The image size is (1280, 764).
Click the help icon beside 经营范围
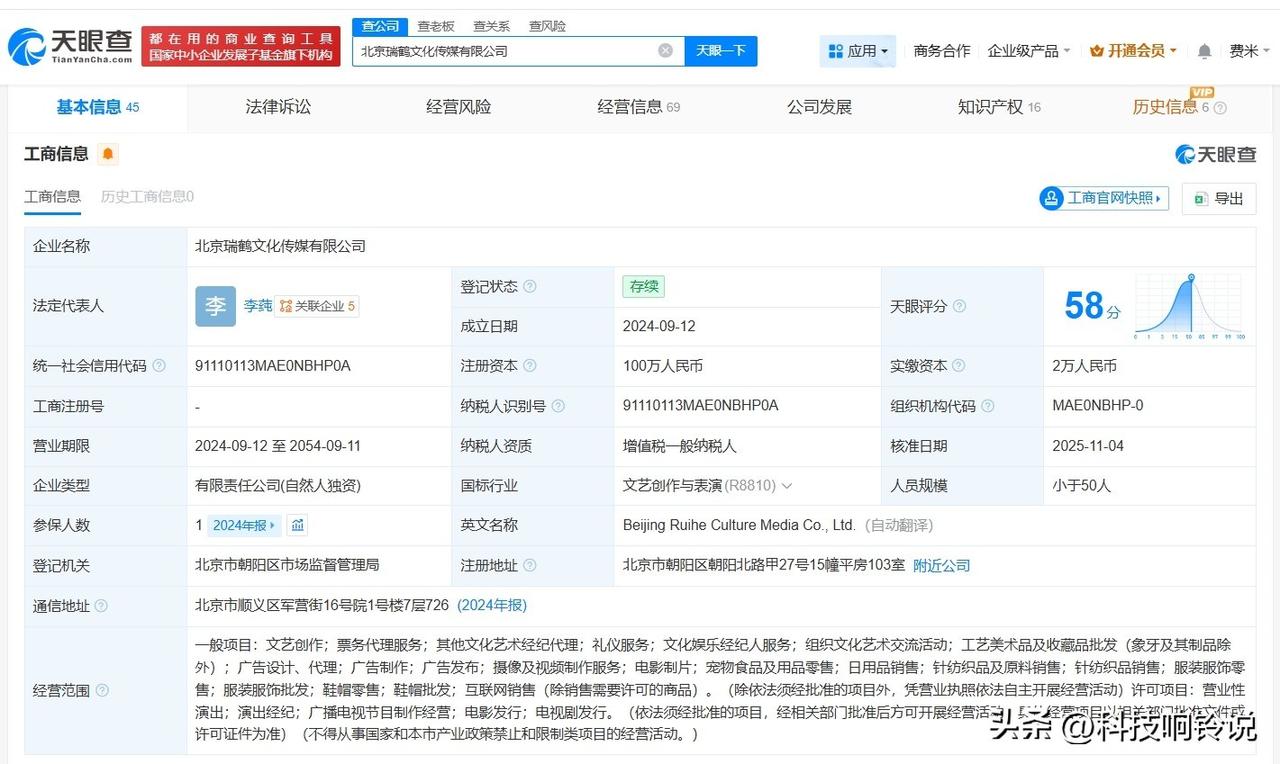click(101, 691)
